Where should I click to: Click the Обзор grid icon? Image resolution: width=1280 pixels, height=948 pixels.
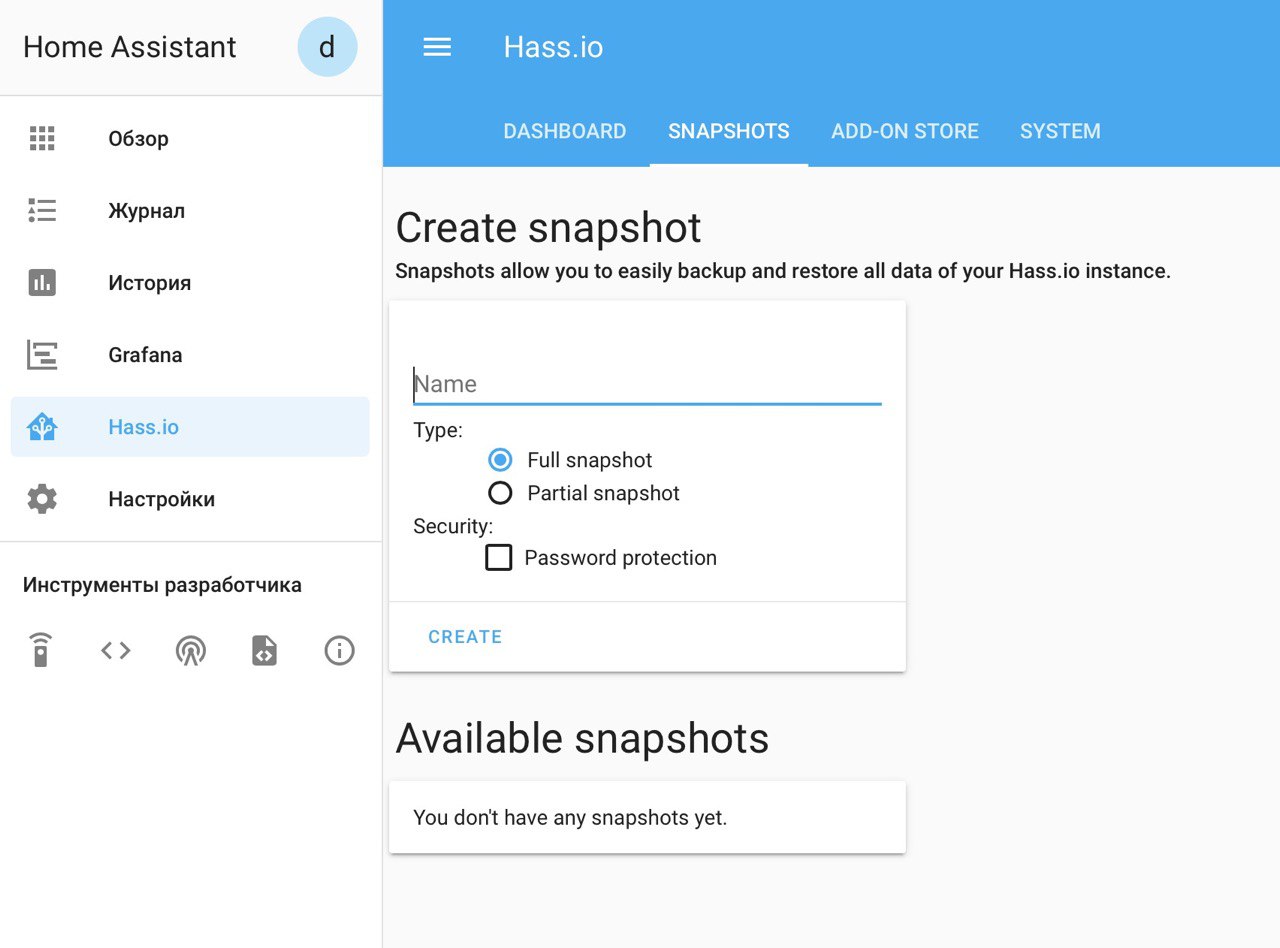42,139
